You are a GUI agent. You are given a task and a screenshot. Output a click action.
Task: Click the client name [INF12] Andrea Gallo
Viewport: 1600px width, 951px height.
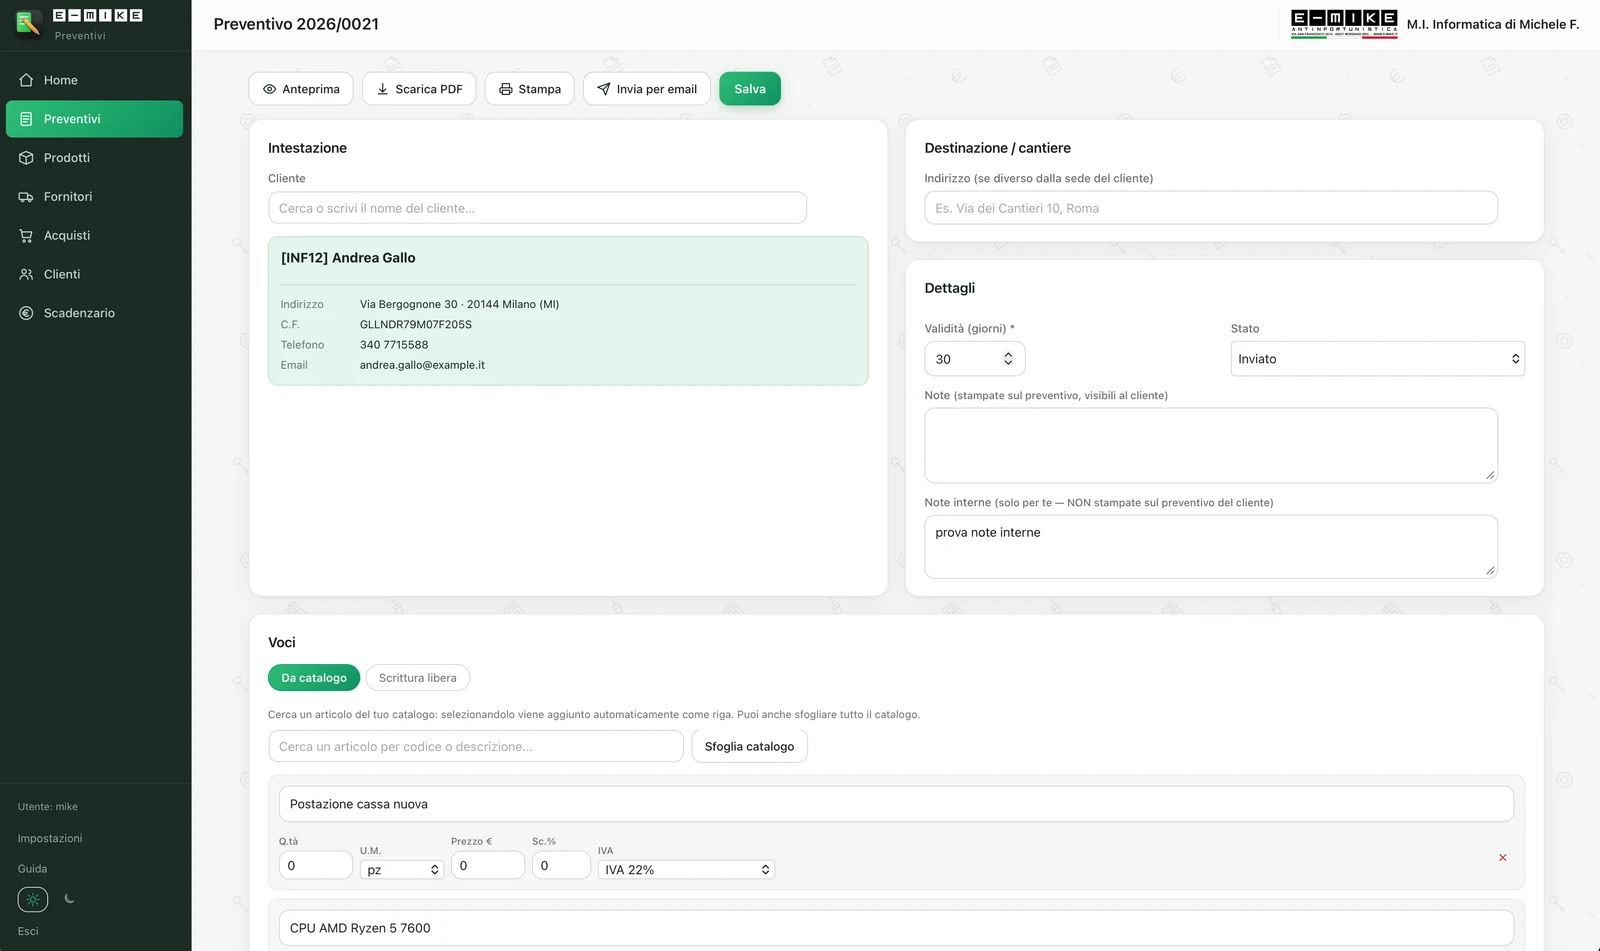[x=348, y=258]
